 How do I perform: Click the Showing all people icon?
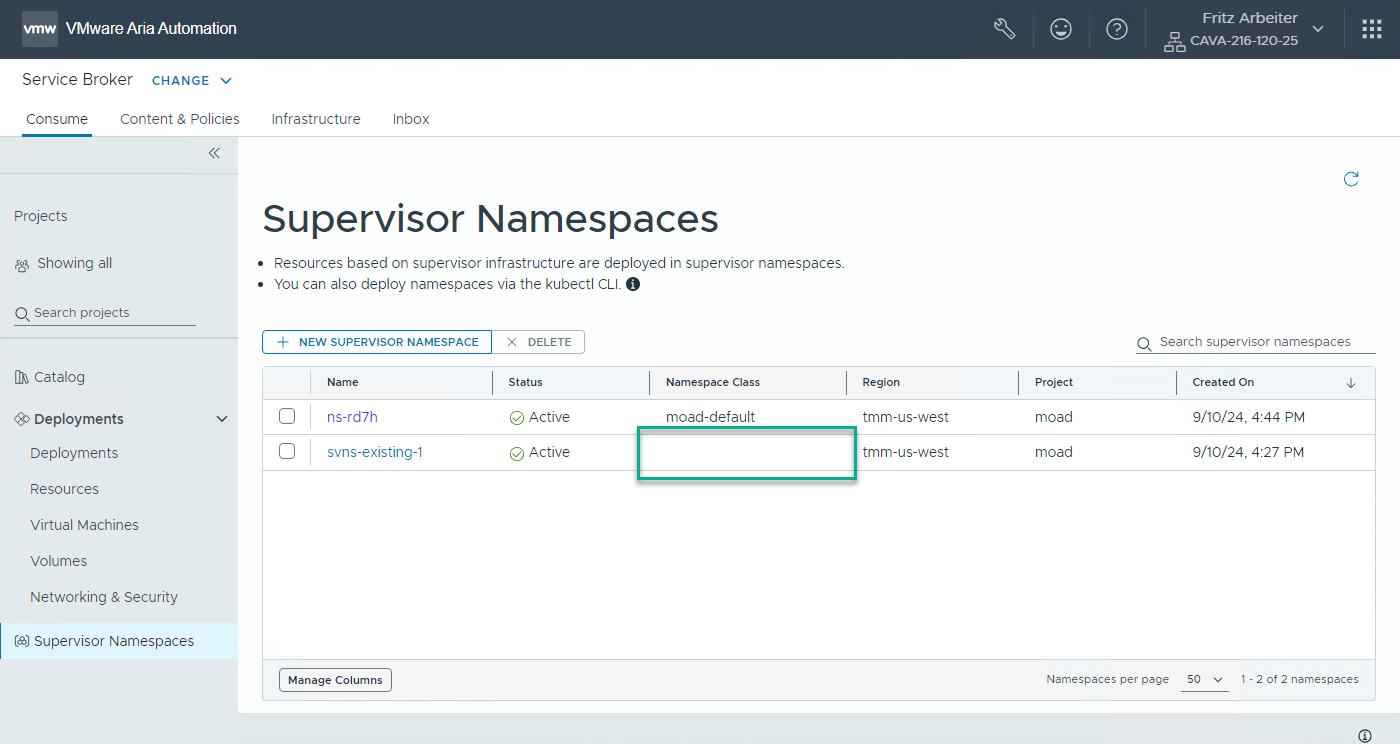(x=22, y=265)
